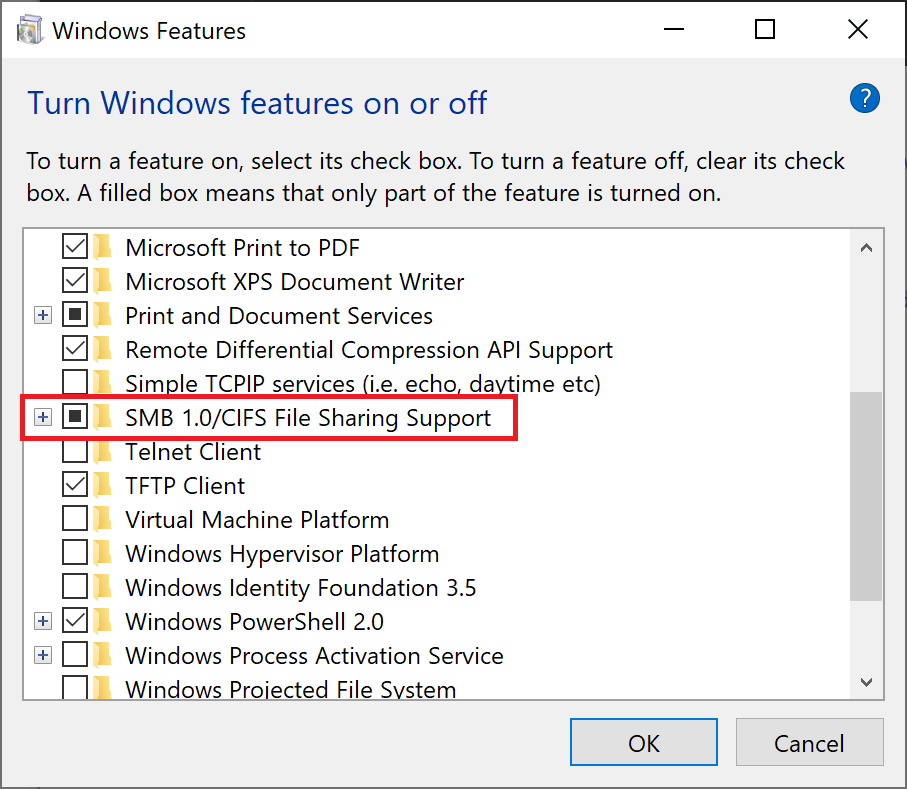Disable the TFTP Client checkbox
This screenshot has height=789, width=907.
point(76,485)
